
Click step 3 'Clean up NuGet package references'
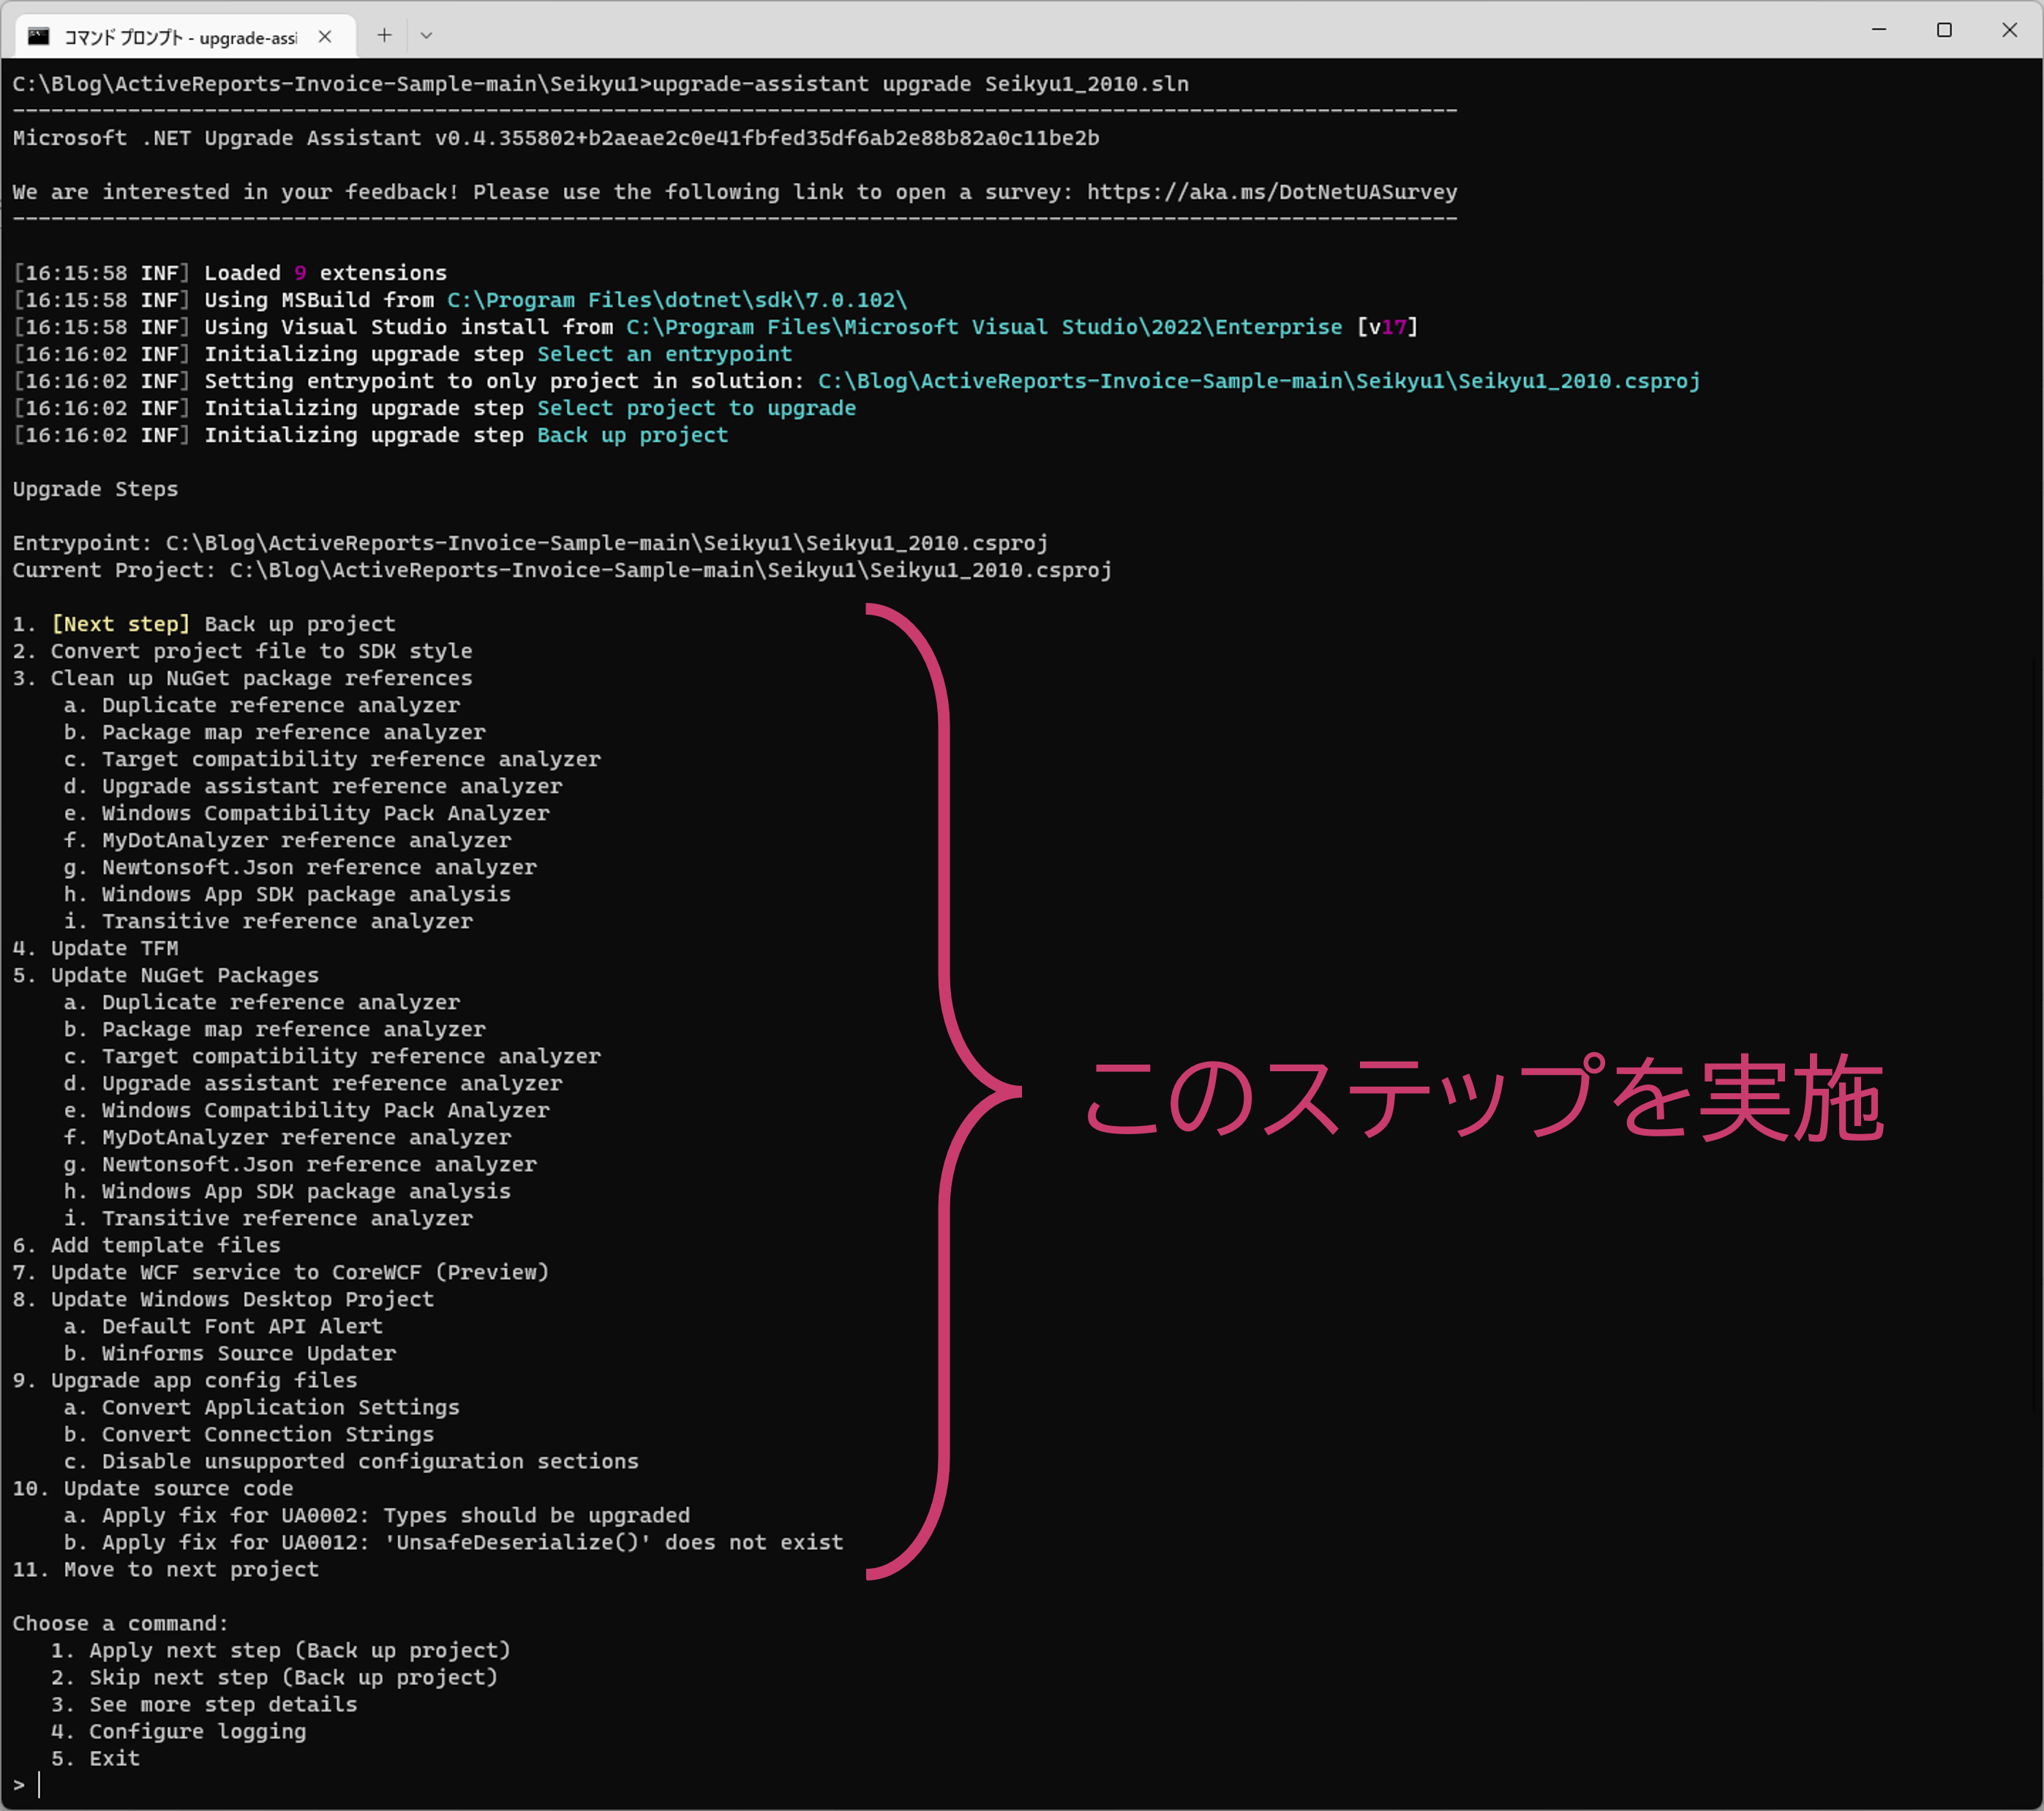(242, 678)
